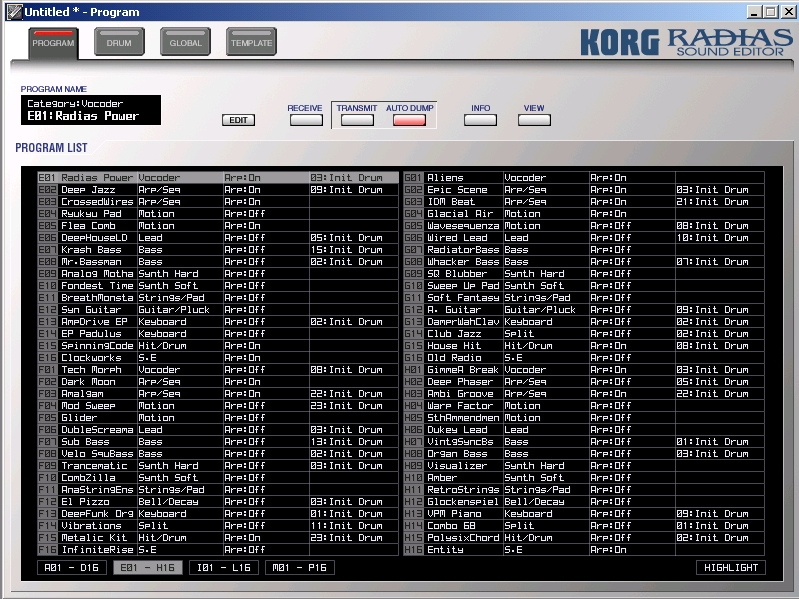Switch to the PROGRAM tab

[x=53, y=43]
